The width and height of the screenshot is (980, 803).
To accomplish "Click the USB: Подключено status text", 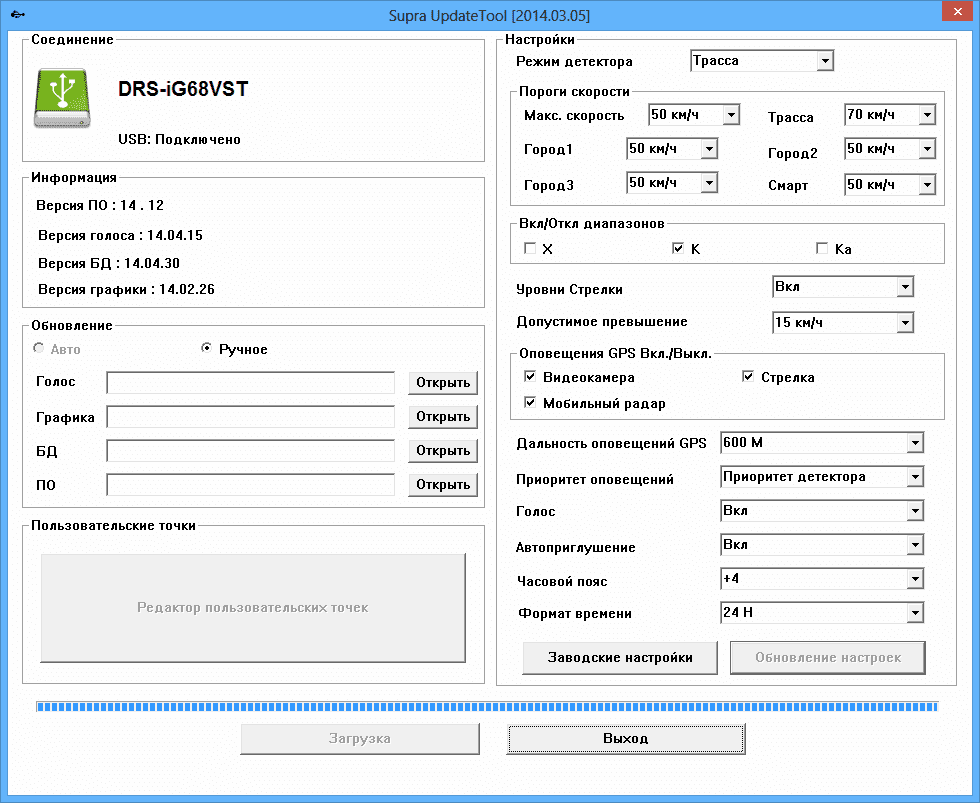I will (x=179, y=139).
